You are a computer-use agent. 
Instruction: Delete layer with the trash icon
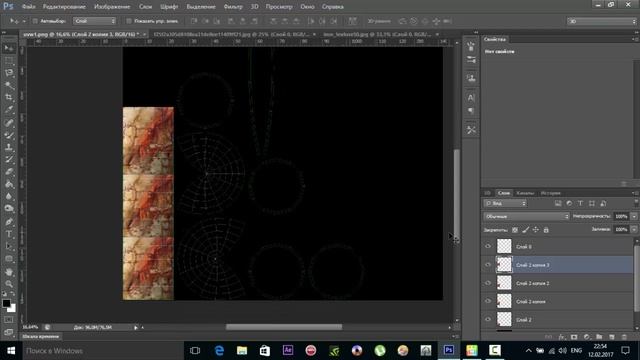tap(624, 337)
